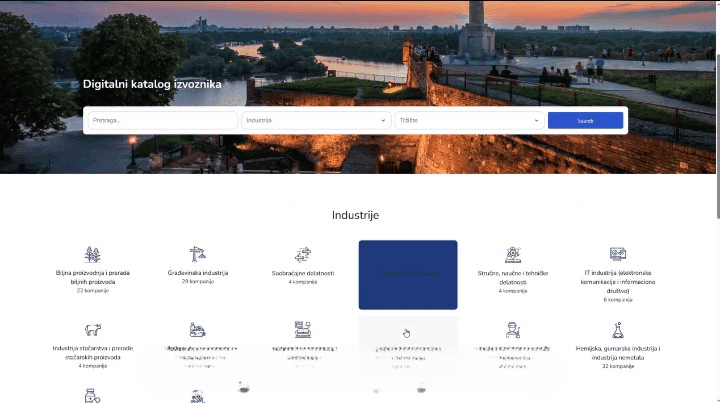Open Industrija stočarstva i prerade stočarskih proizvoda

pos(93,353)
